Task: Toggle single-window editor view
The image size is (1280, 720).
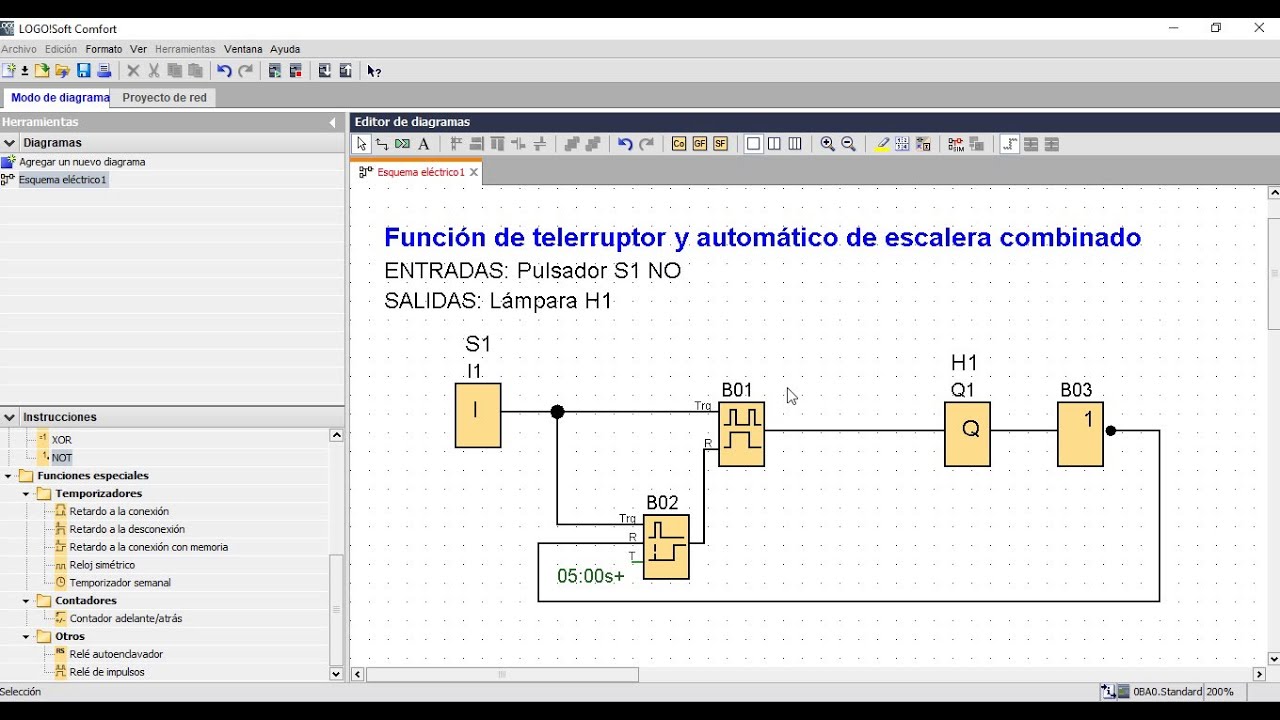Action: (753, 144)
